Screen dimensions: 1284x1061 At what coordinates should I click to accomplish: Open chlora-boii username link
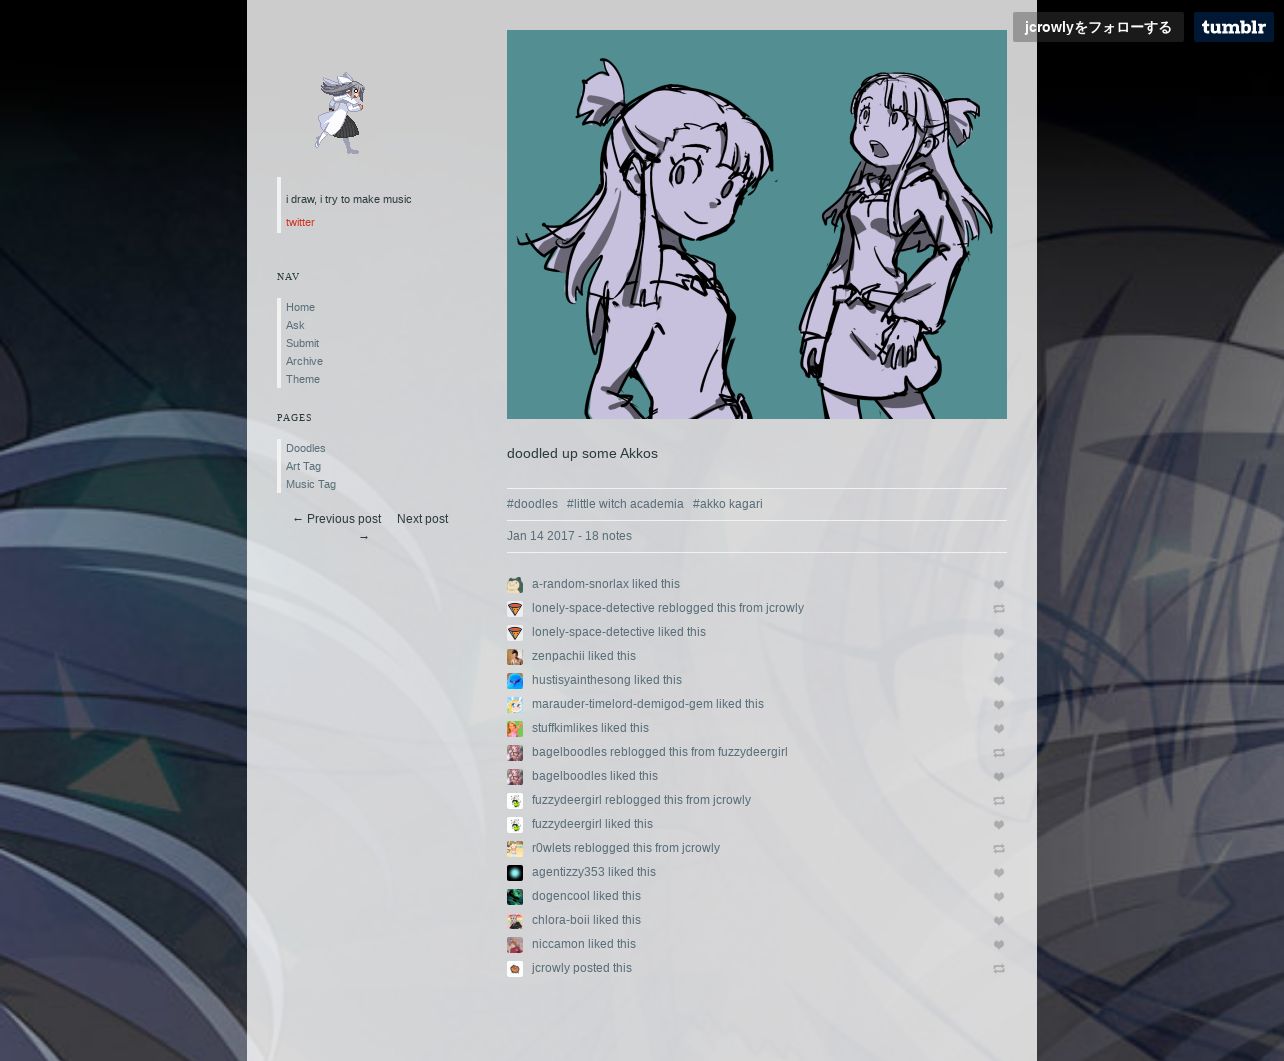tap(561, 920)
